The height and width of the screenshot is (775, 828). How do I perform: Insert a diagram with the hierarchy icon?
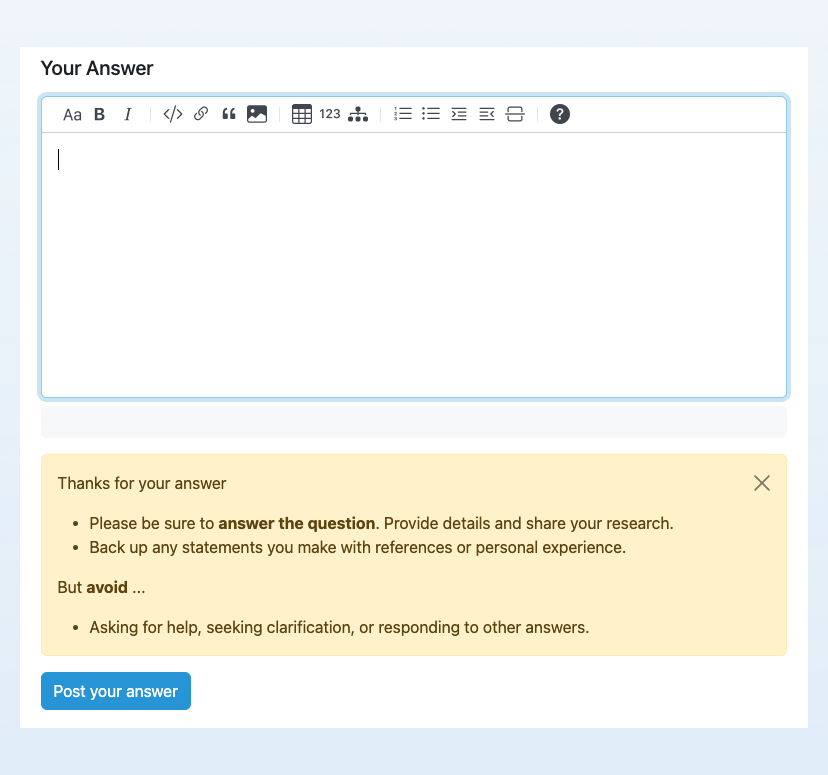point(358,114)
